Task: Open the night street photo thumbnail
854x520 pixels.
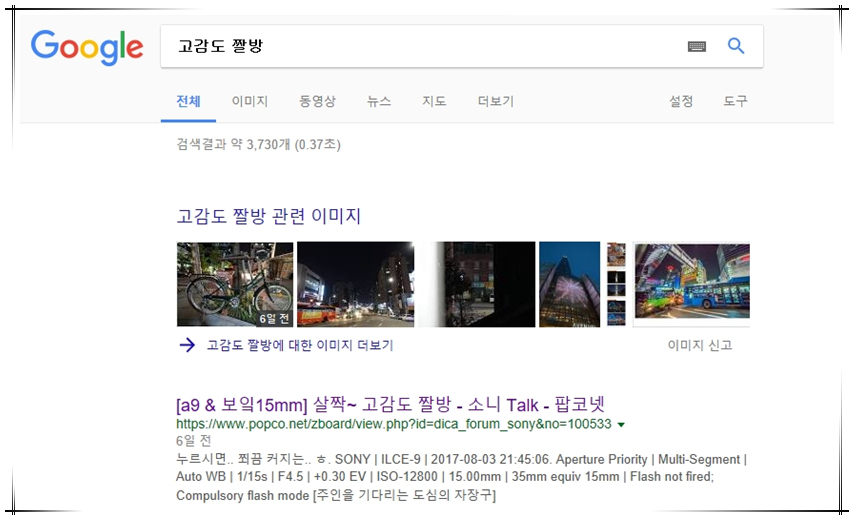Action: coord(355,284)
